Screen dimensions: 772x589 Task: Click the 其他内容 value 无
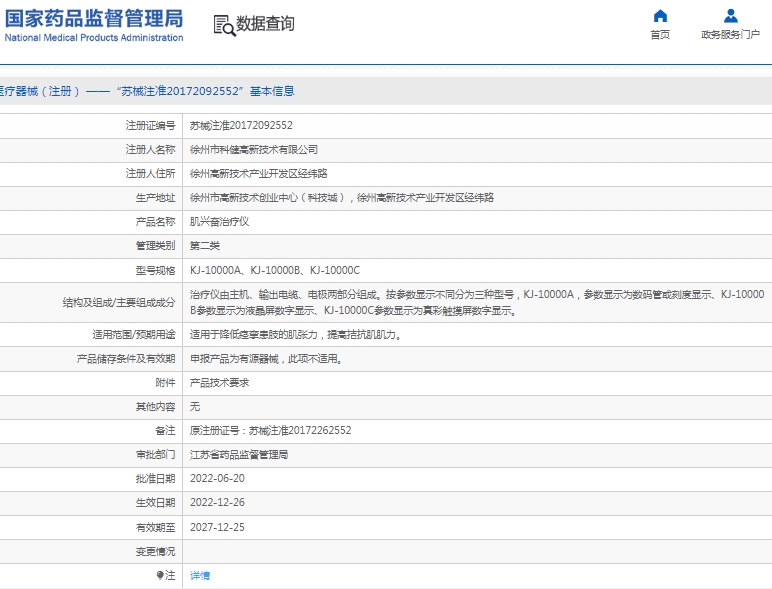pyautogui.click(x=195, y=406)
